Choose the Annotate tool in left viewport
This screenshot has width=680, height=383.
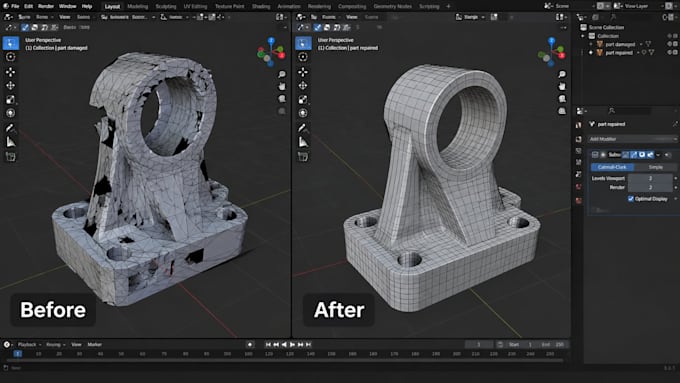click(11, 128)
